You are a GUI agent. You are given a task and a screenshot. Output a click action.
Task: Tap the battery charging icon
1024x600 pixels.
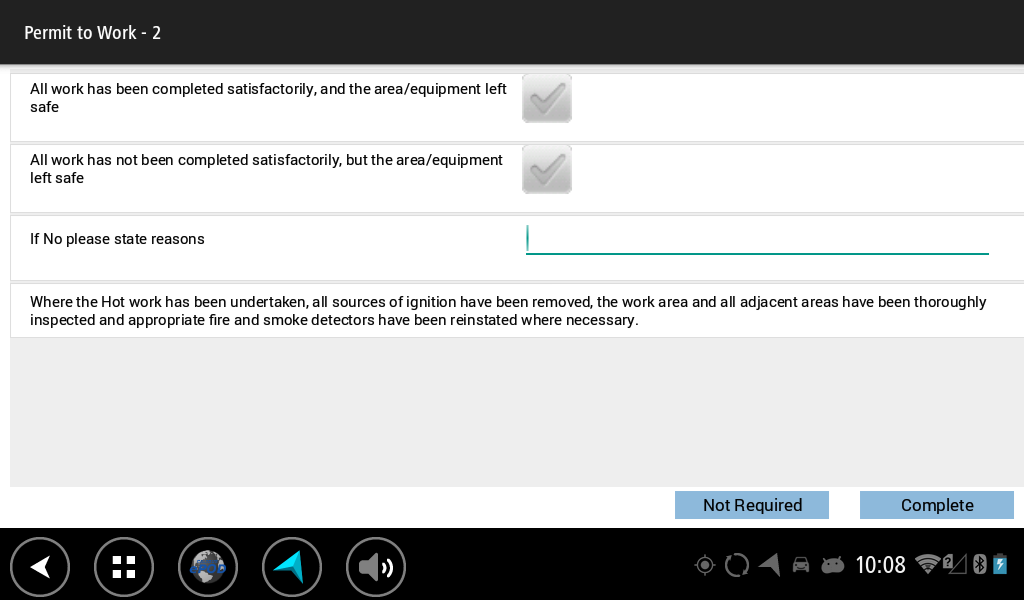(1000, 564)
